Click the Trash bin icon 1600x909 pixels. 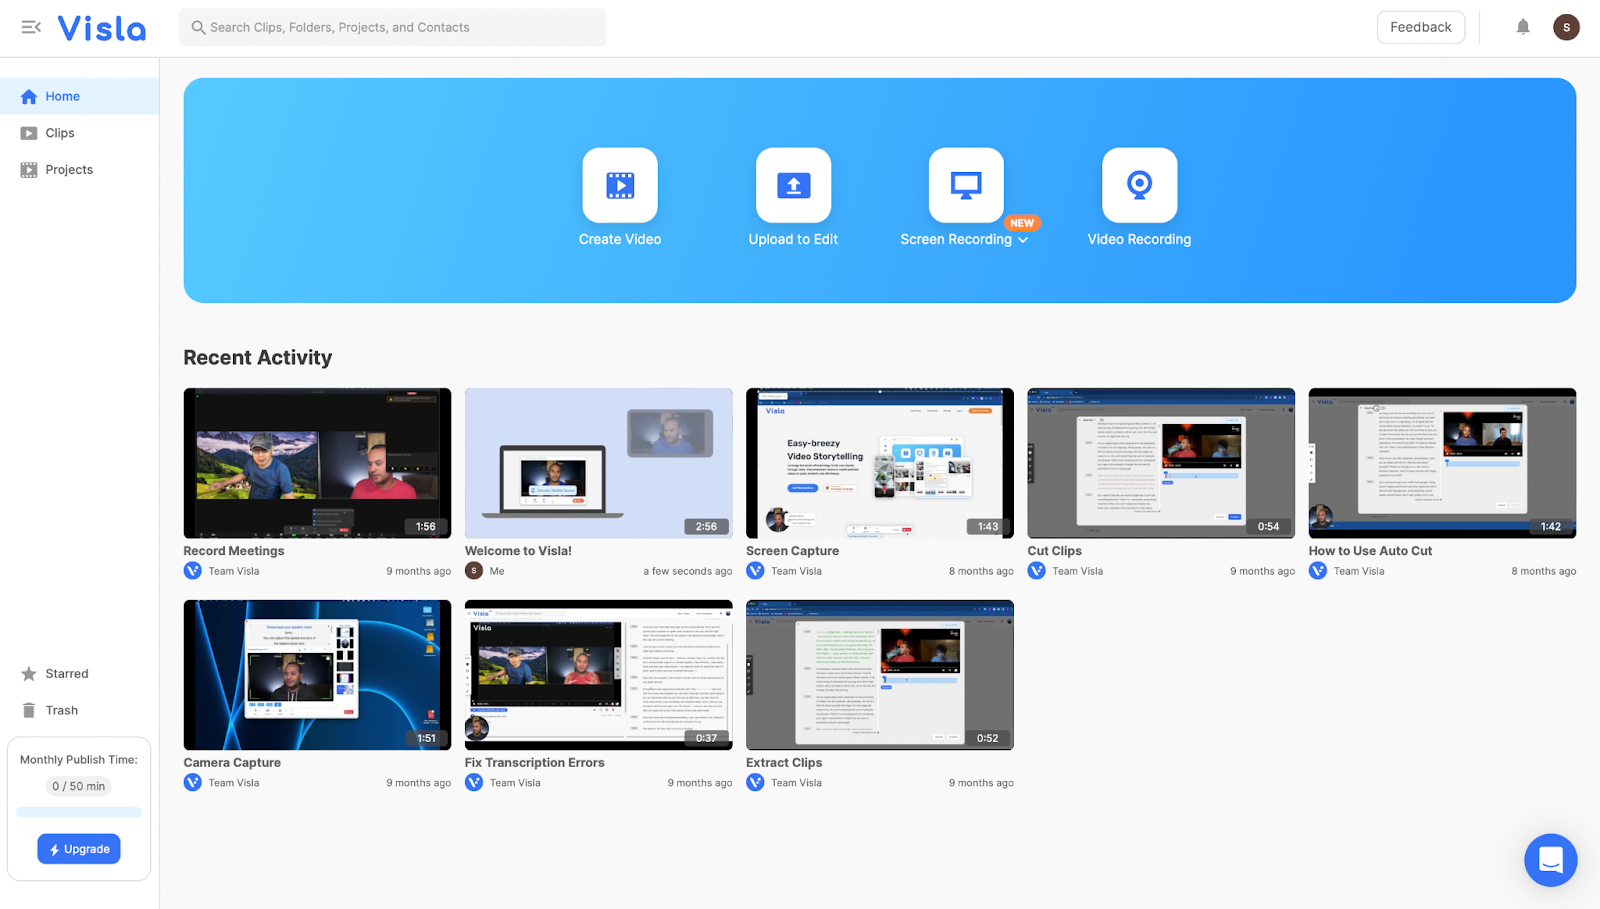pyautogui.click(x=29, y=710)
